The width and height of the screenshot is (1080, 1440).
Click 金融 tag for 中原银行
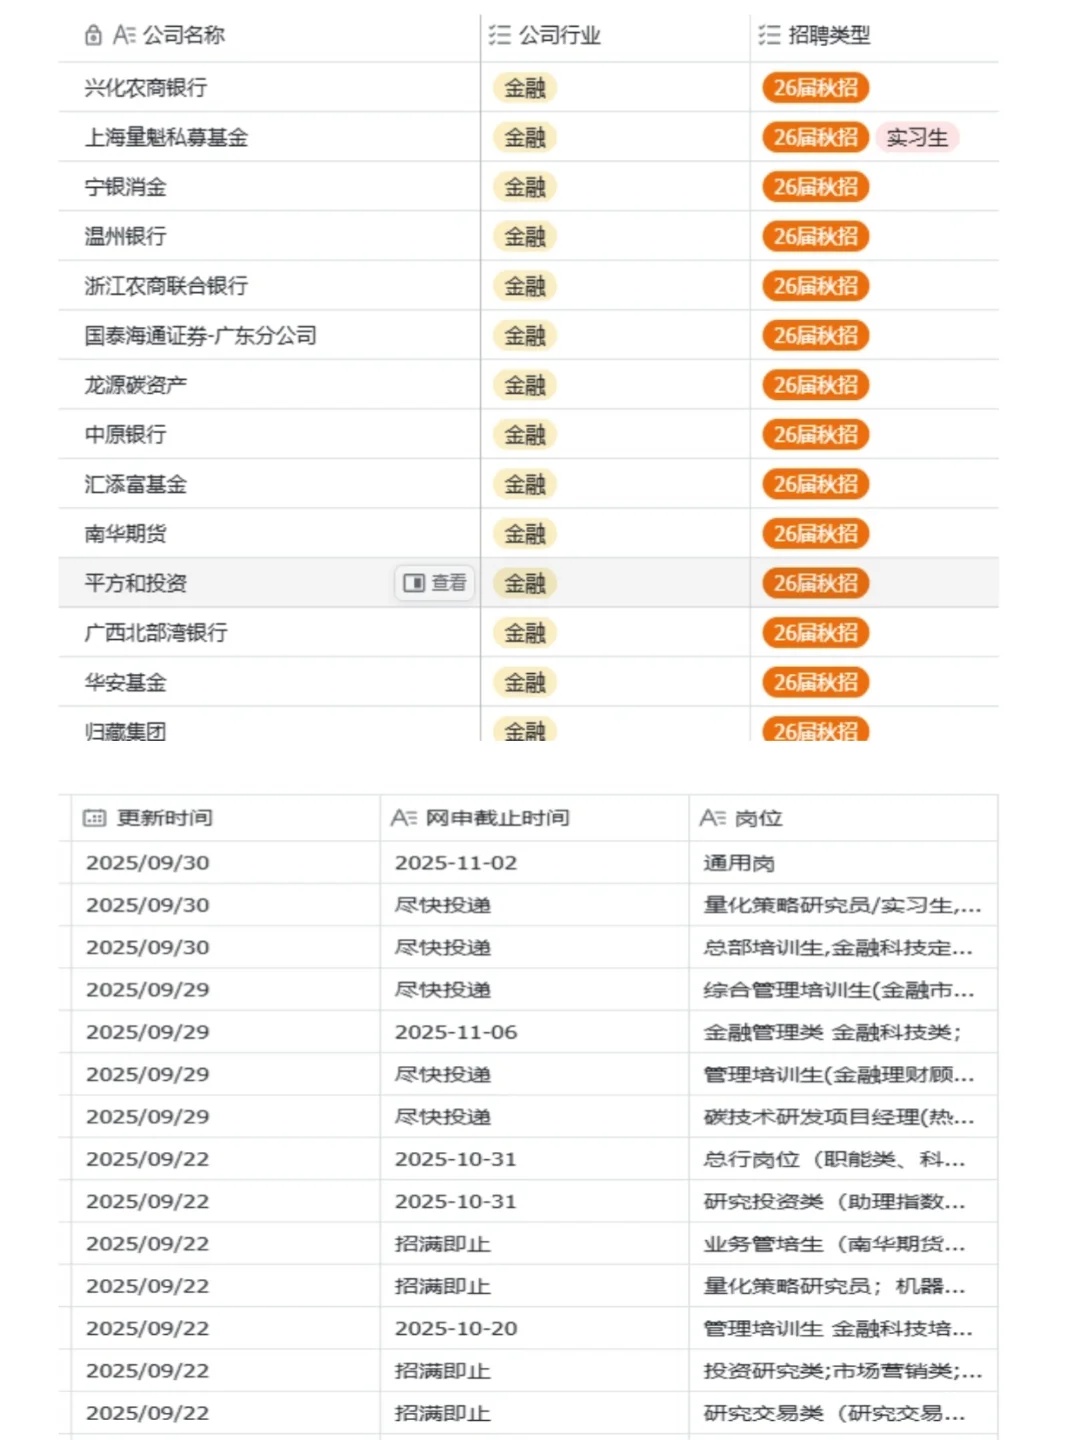[524, 435]
